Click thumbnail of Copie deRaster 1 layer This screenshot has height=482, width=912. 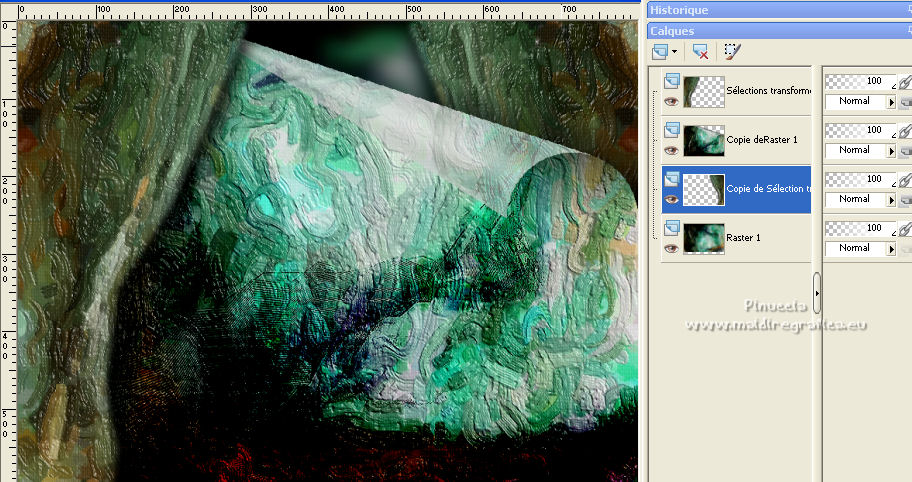tap(704, 141)
